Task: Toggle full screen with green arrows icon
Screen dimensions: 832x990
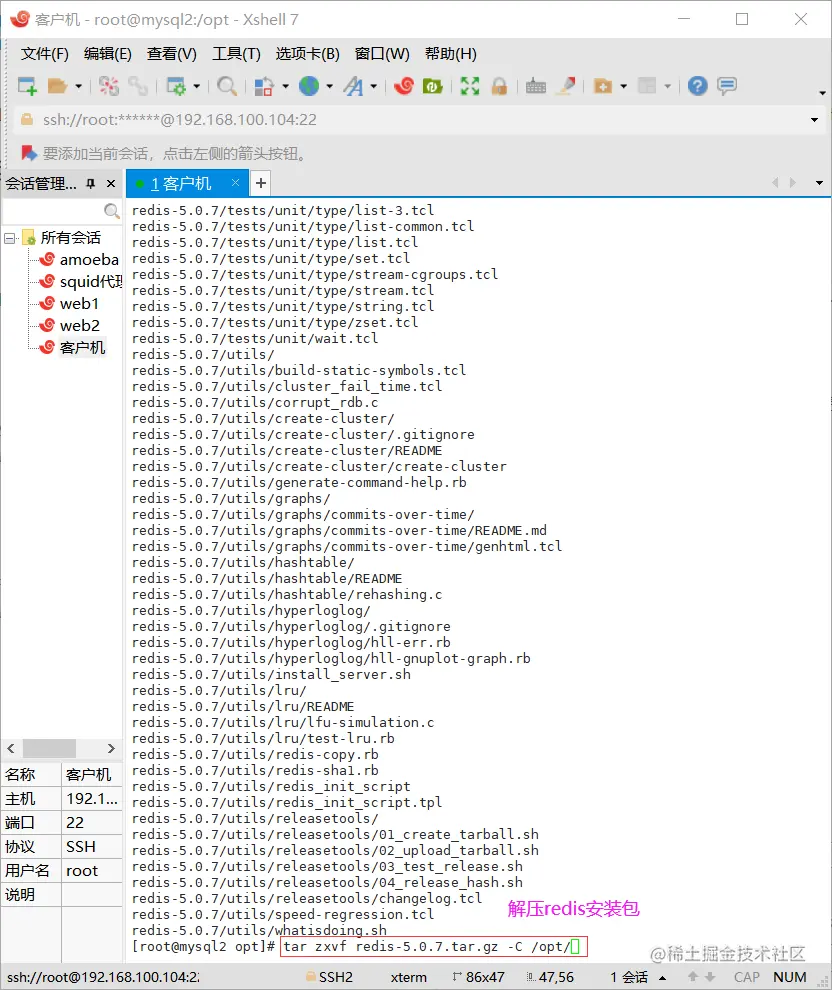Action: 470,86
